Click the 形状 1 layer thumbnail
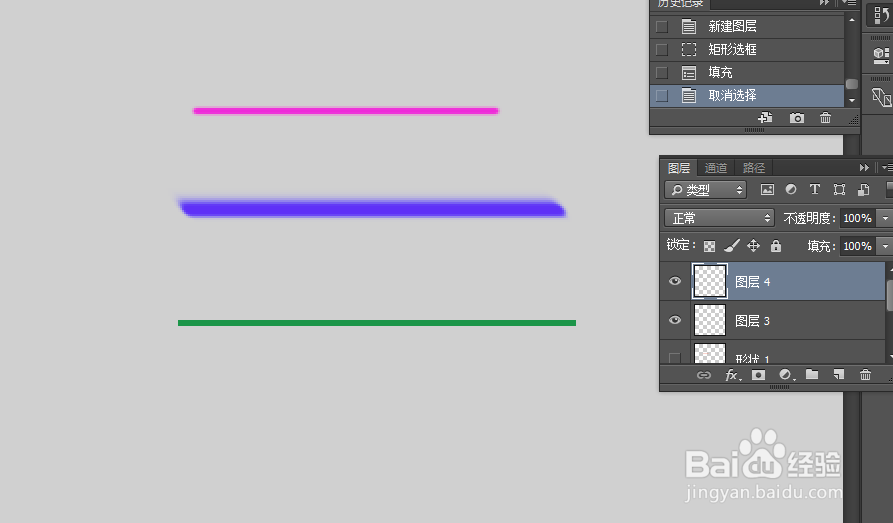This screenshot has width=893, height=523. point(710,353)
